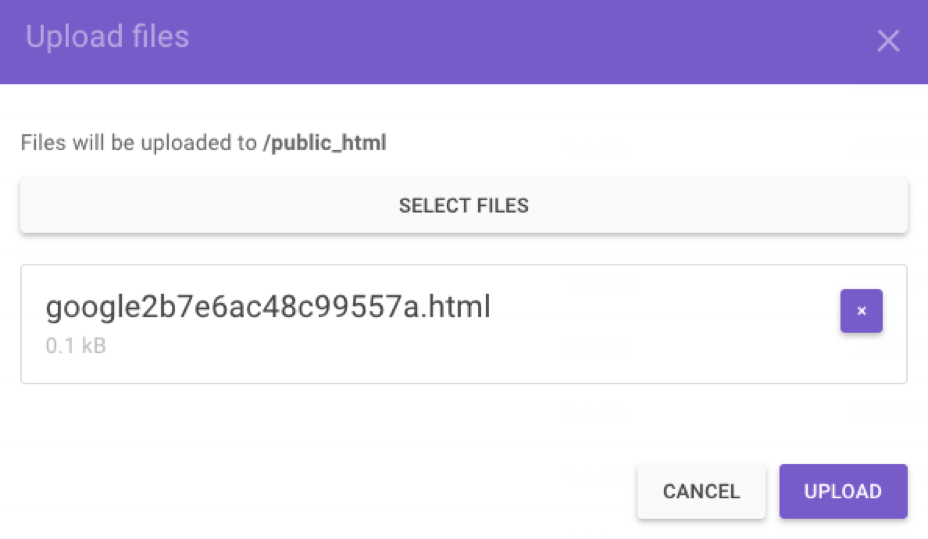Click "Files will be uploaded to" text
The image size is (928, 539).
[139, 143]
